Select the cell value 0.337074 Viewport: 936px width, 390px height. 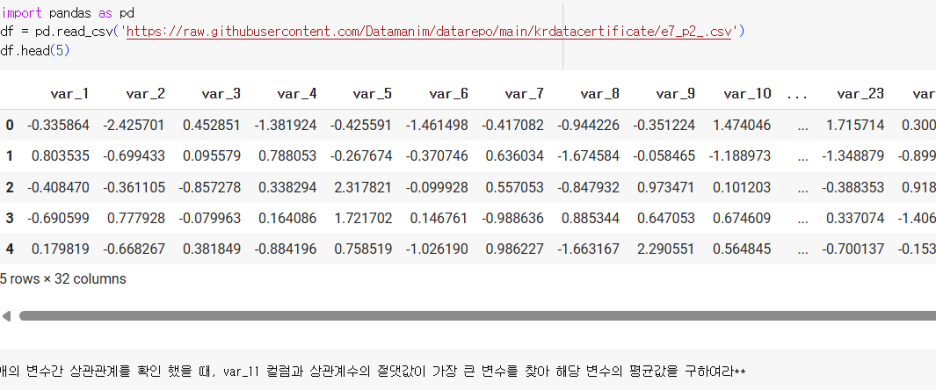855,218
